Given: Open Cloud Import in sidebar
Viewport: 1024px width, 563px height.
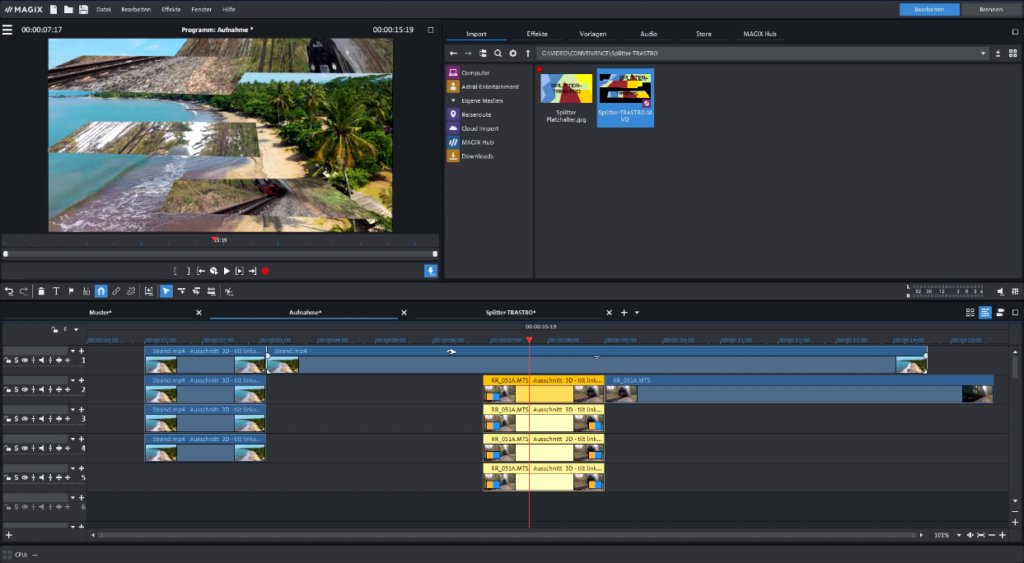Looking at the screenshot, I should coord(480,129).
